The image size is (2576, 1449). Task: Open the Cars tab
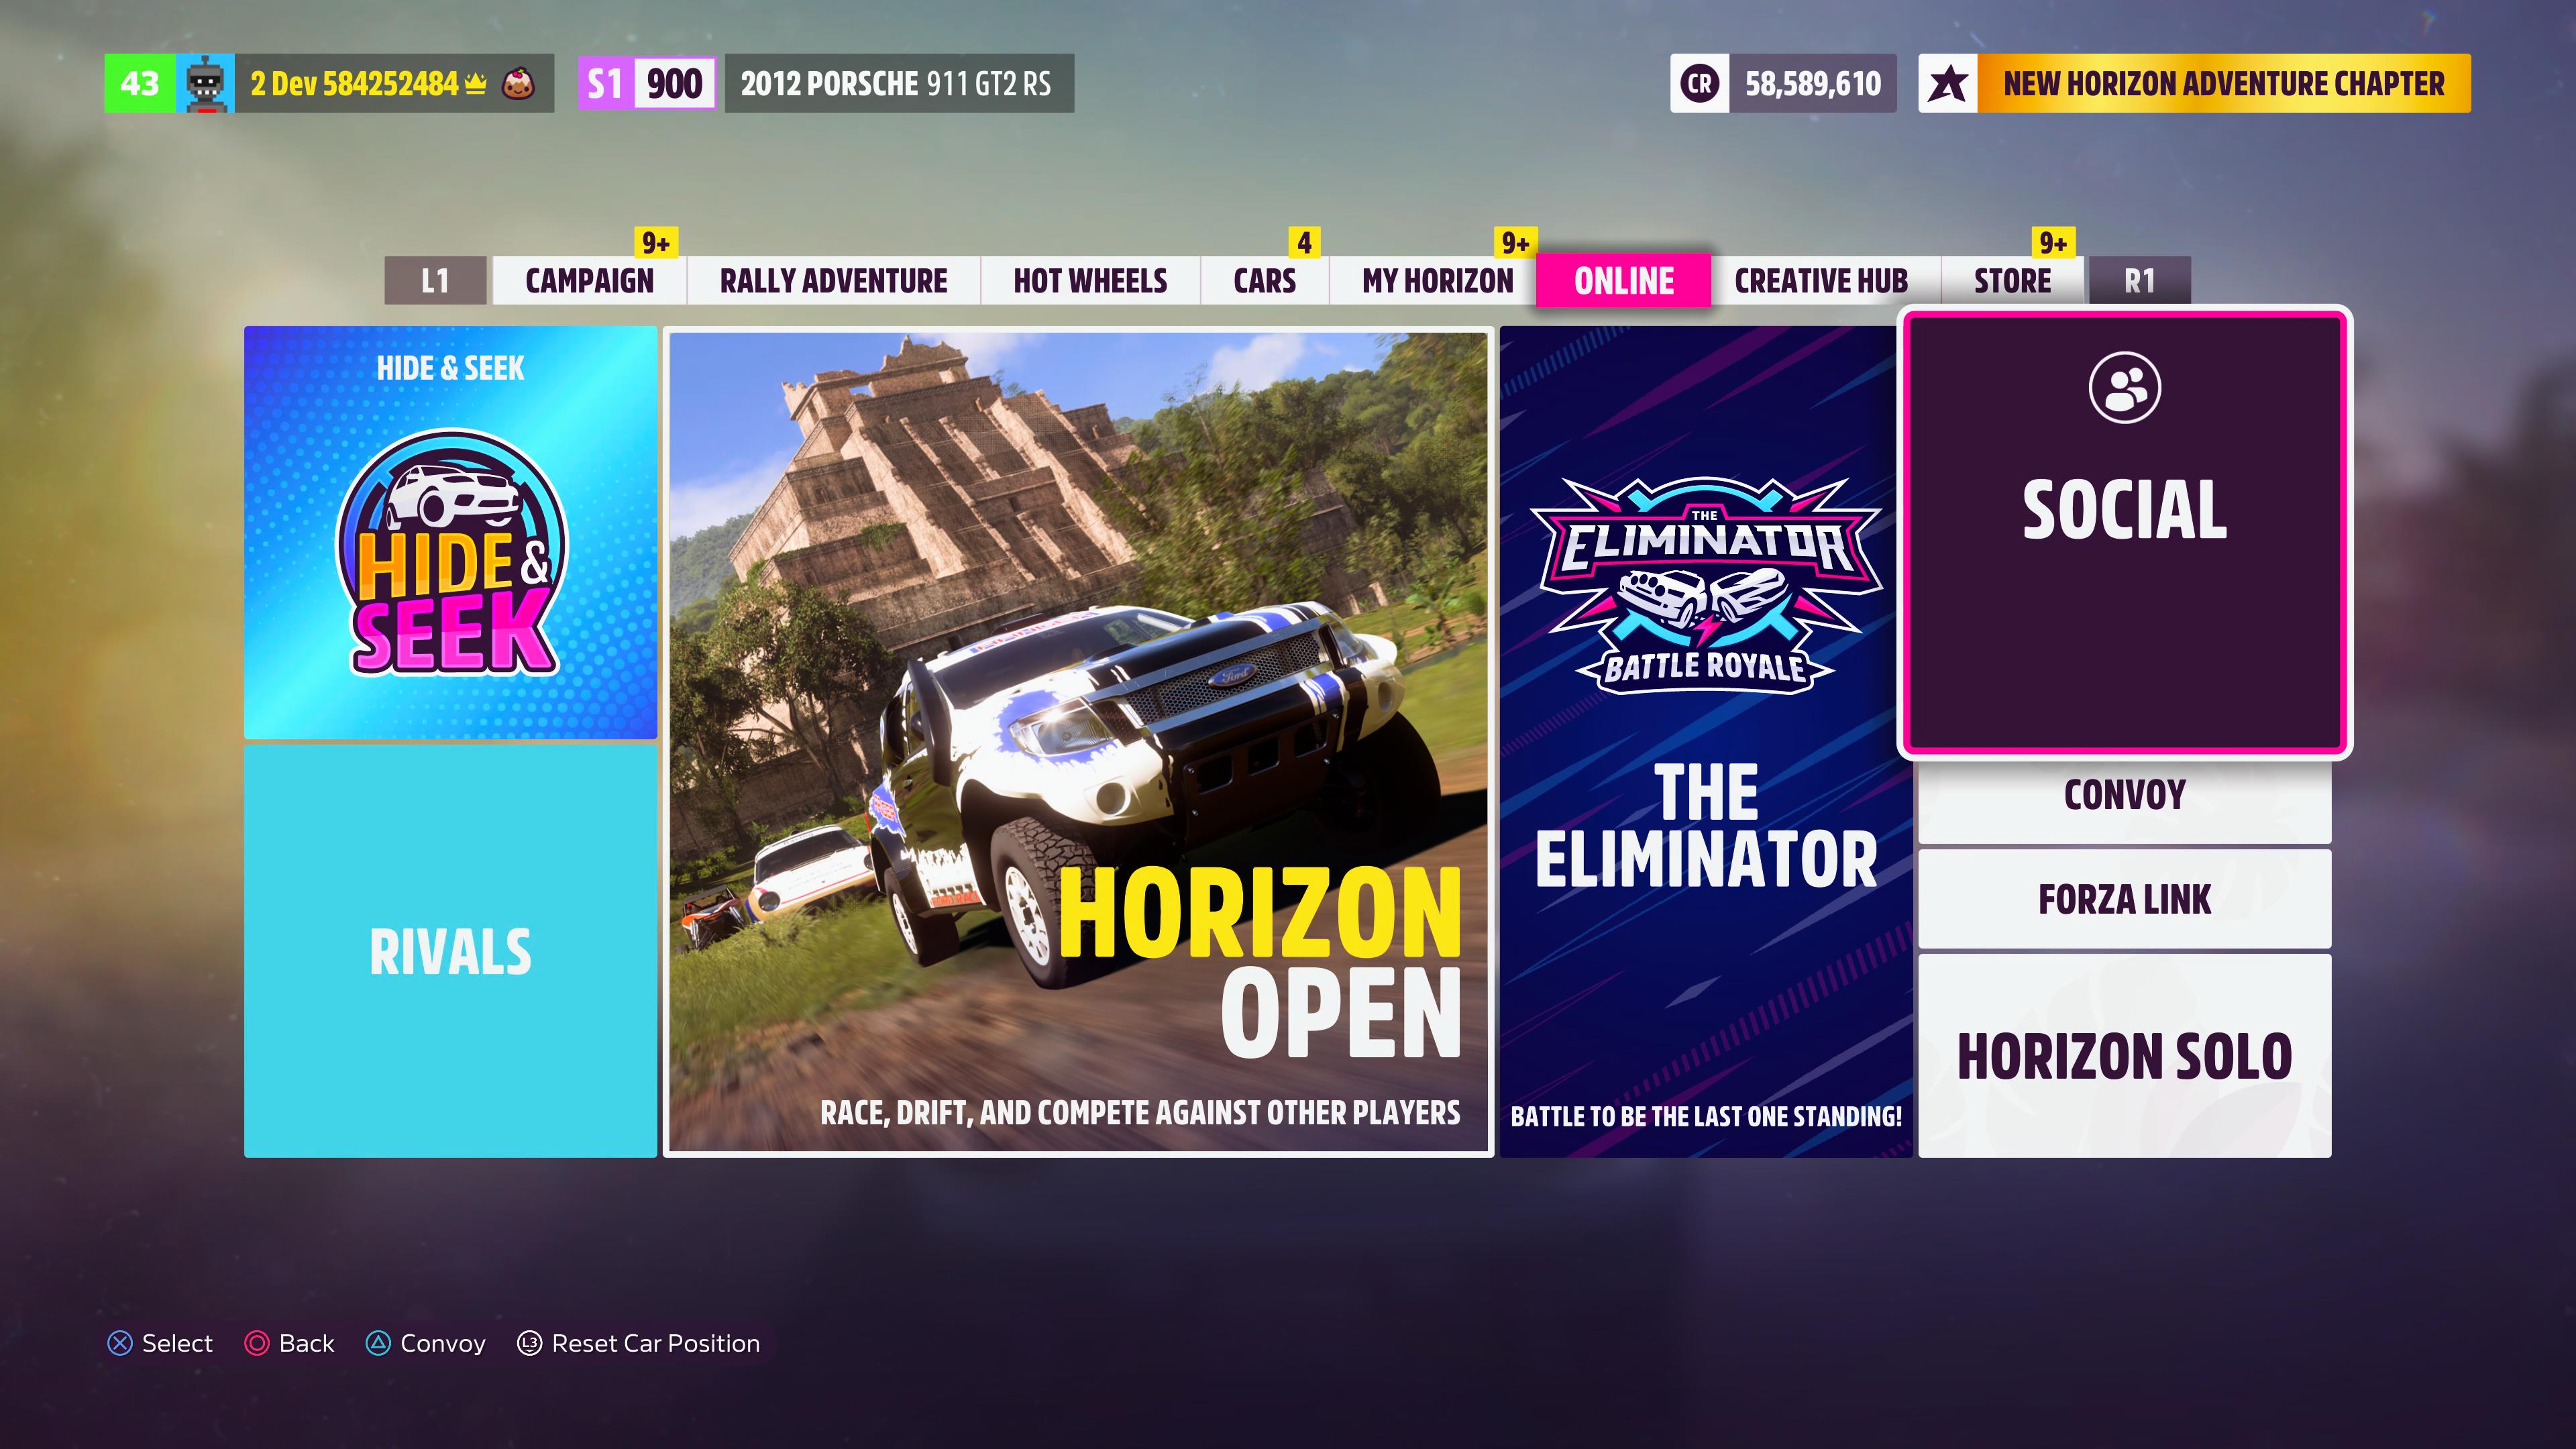tap(1265, 281)
